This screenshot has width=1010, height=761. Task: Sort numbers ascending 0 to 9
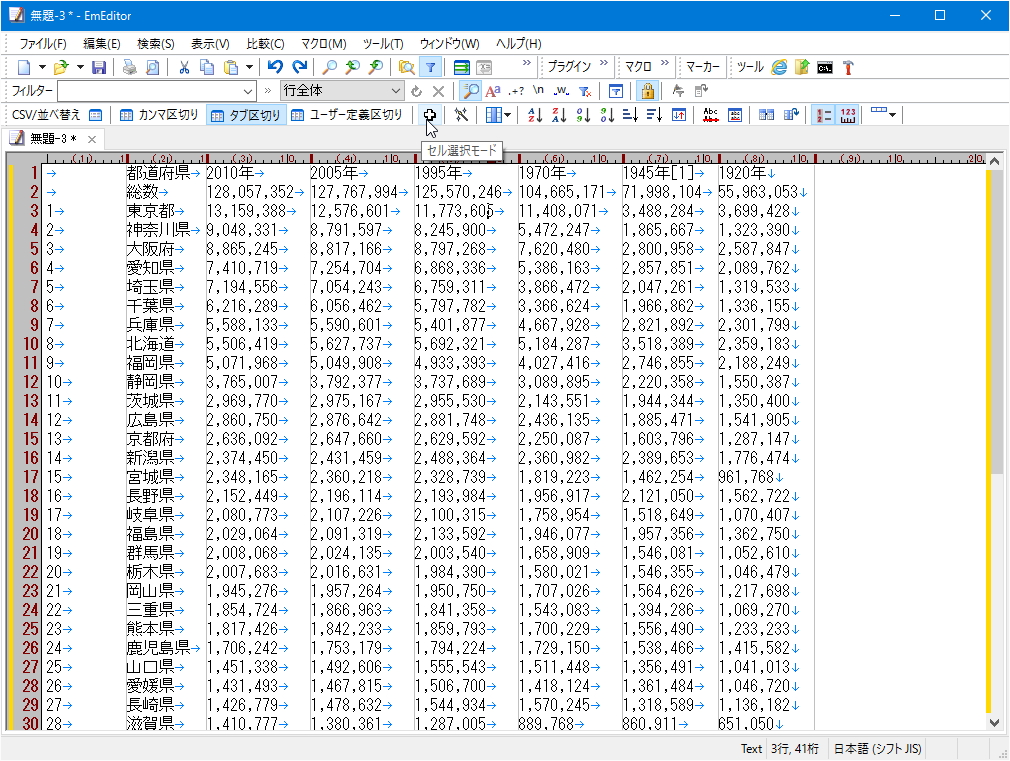tap(583, 115)
